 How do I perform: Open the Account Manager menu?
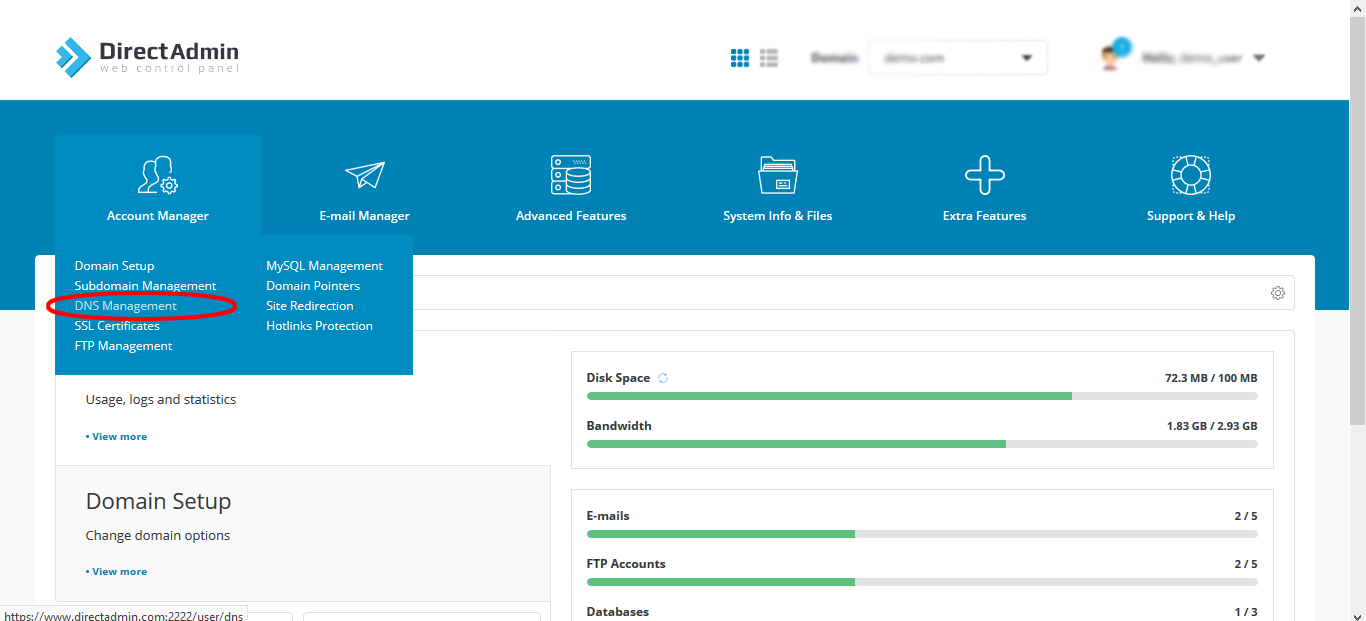[158, 186]
